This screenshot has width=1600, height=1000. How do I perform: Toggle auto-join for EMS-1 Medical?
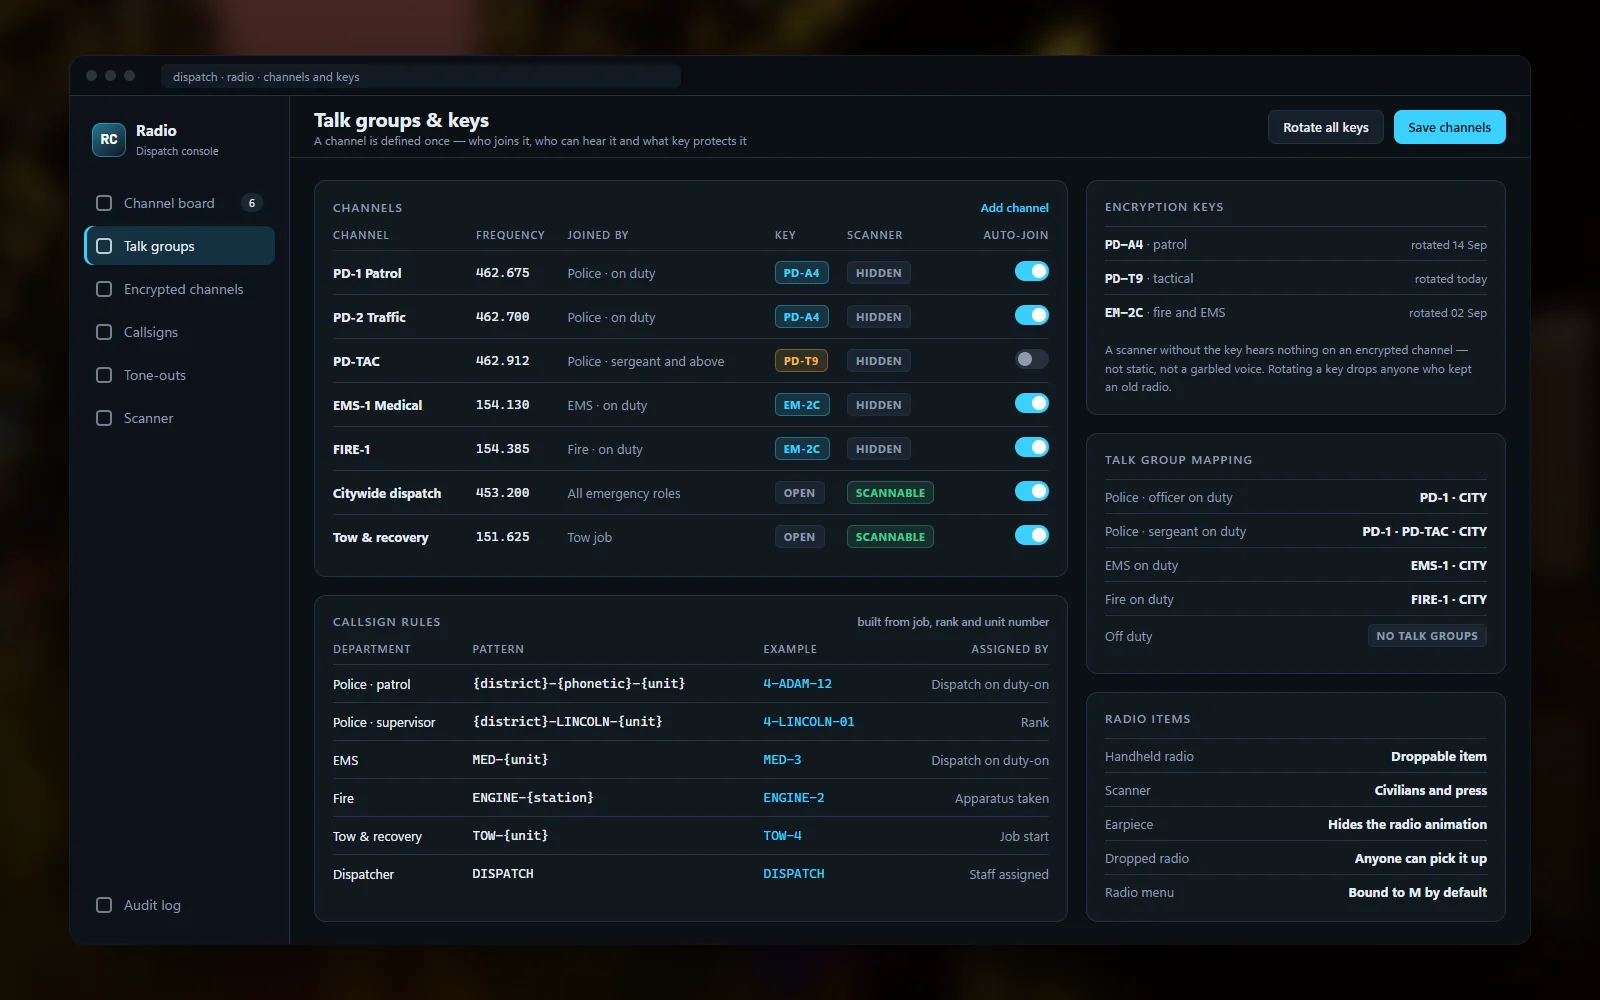(x=1031, y=403)
